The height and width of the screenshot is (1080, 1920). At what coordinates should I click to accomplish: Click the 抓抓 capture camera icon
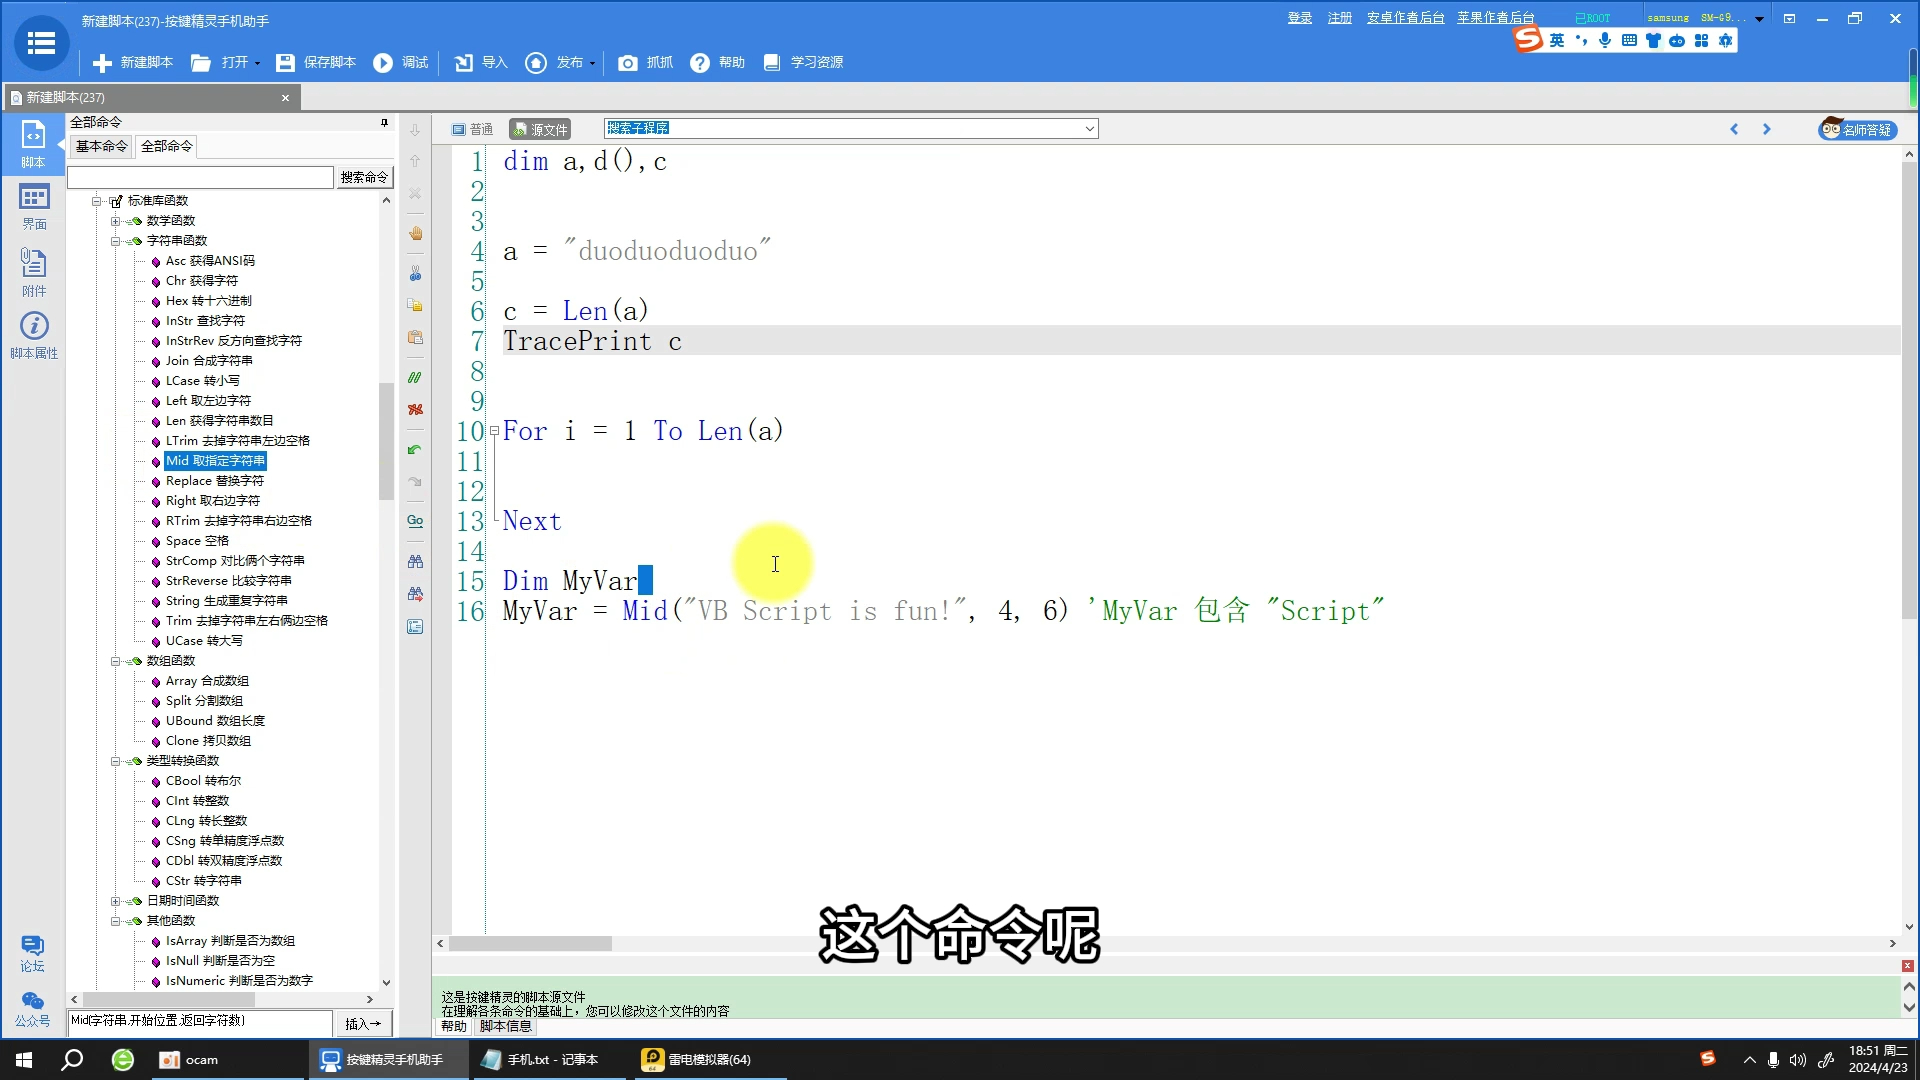tap(628, 63)
